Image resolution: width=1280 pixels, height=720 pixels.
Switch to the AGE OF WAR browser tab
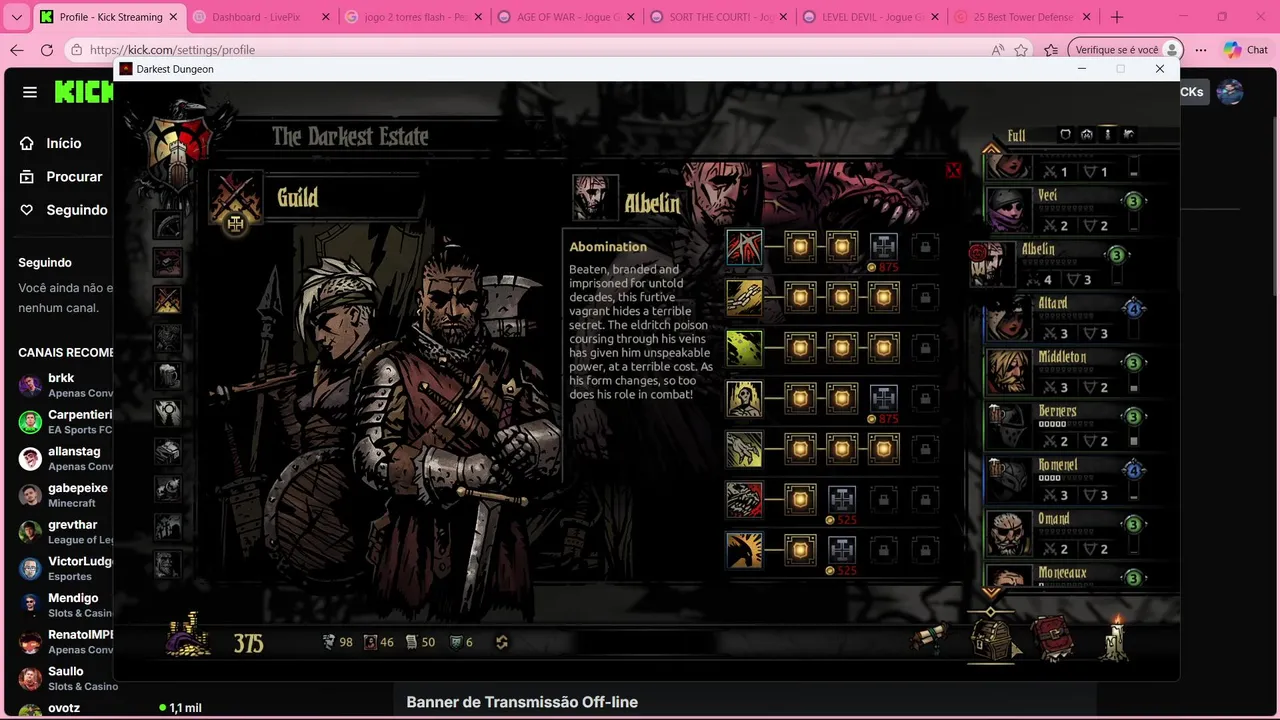click(568, 17)
